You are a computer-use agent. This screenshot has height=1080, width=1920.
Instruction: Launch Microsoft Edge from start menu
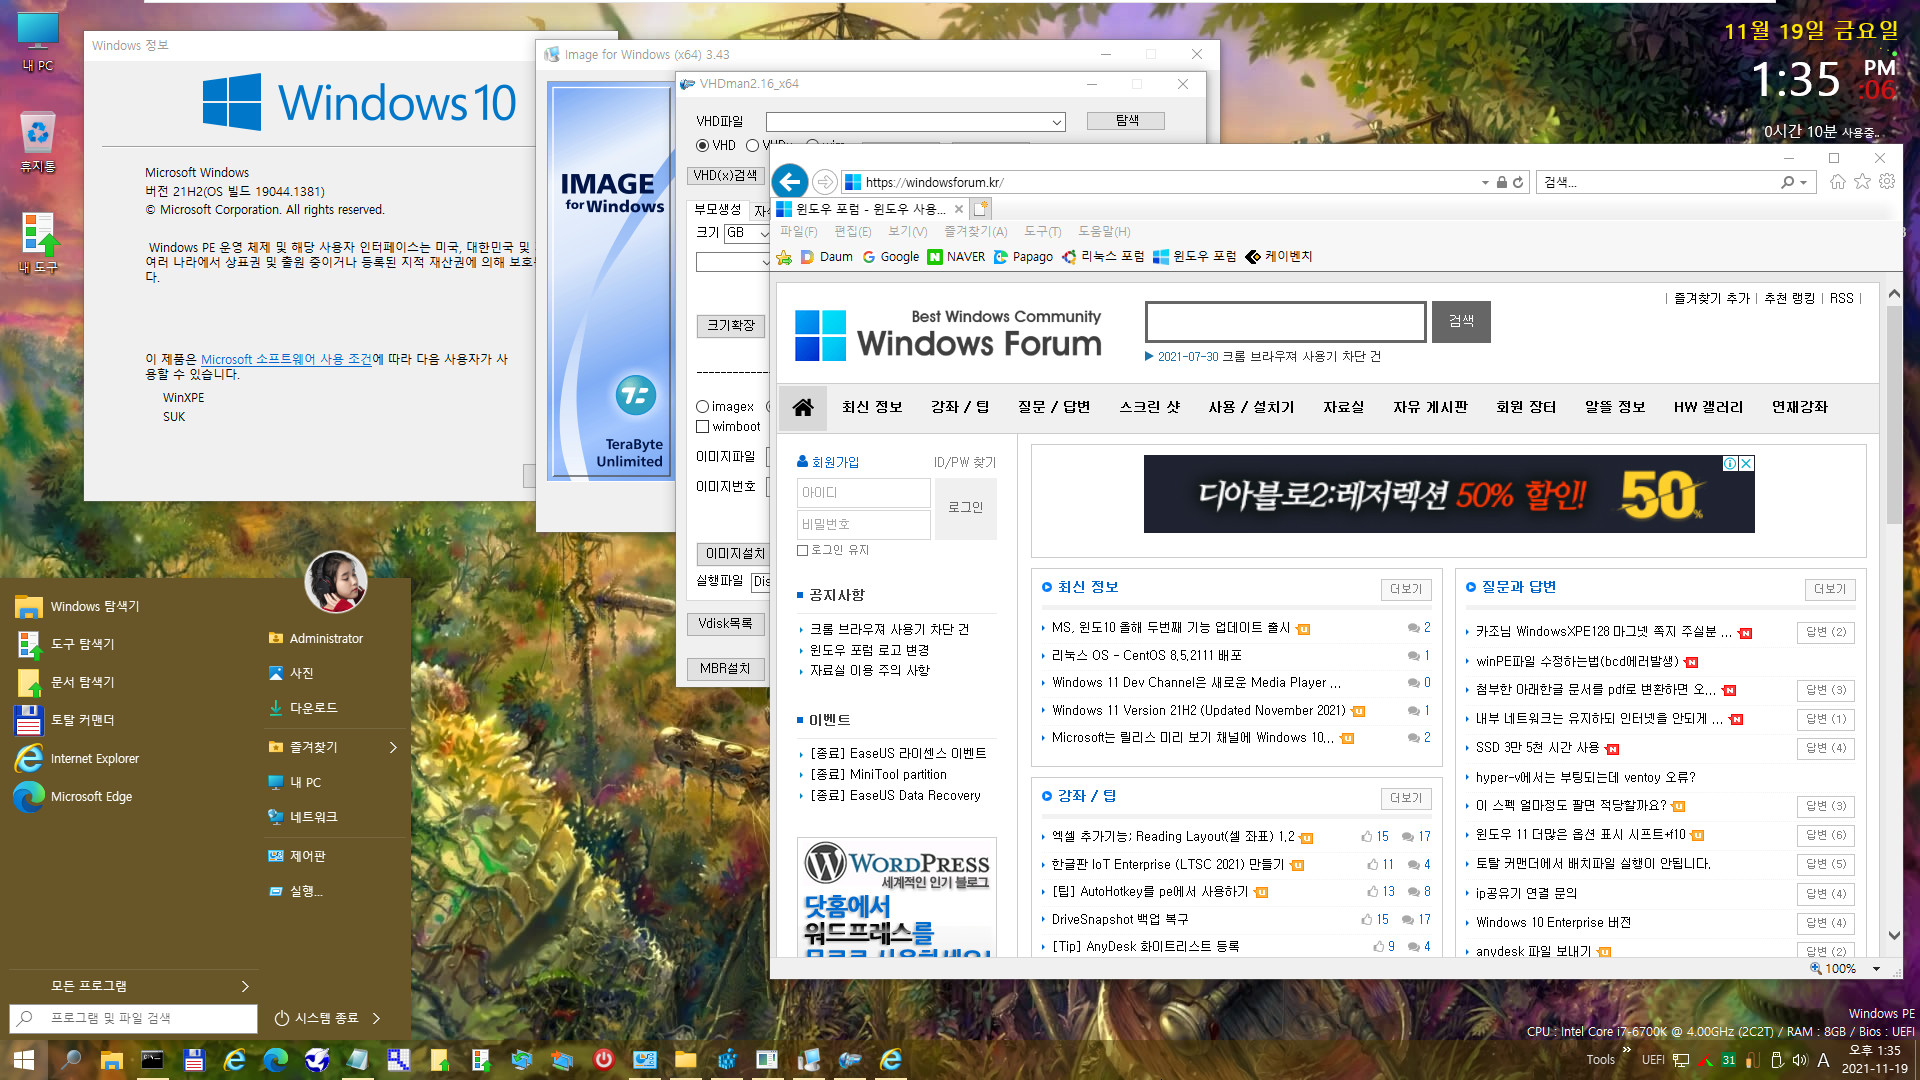[73, 797]
